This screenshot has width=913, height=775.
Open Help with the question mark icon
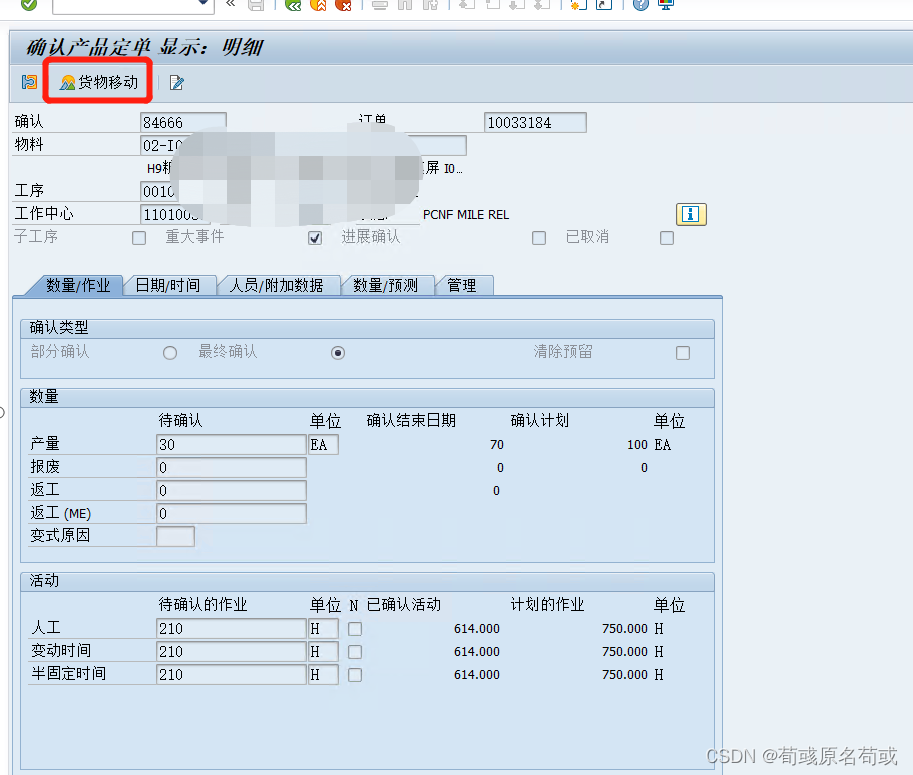(640, 5)
